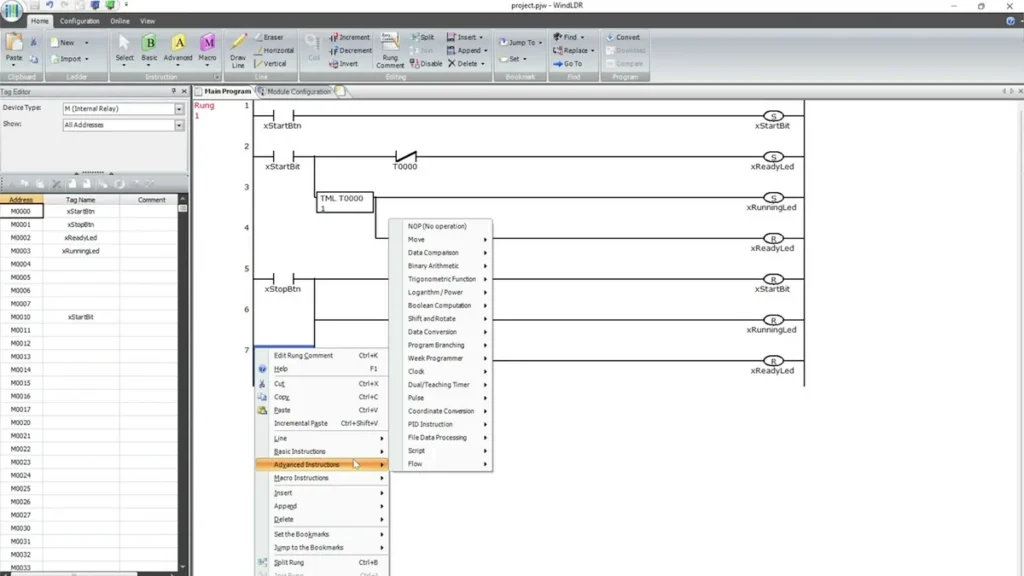This screenshot has height=576, width=1024.
Task: Click the Cut icon in context menu
Action: pyautogui.click(x=262, y=384)
